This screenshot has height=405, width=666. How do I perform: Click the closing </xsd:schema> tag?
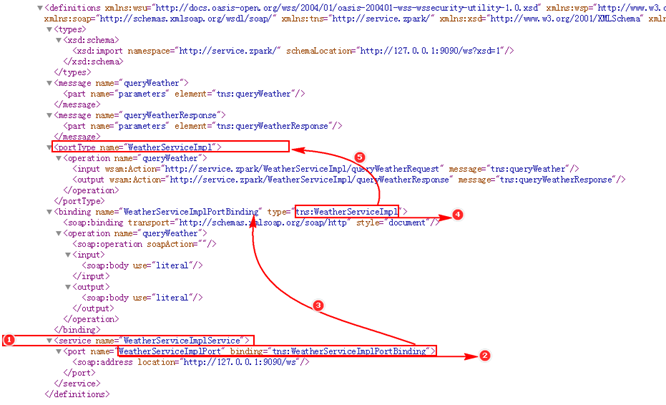(93, 62)
